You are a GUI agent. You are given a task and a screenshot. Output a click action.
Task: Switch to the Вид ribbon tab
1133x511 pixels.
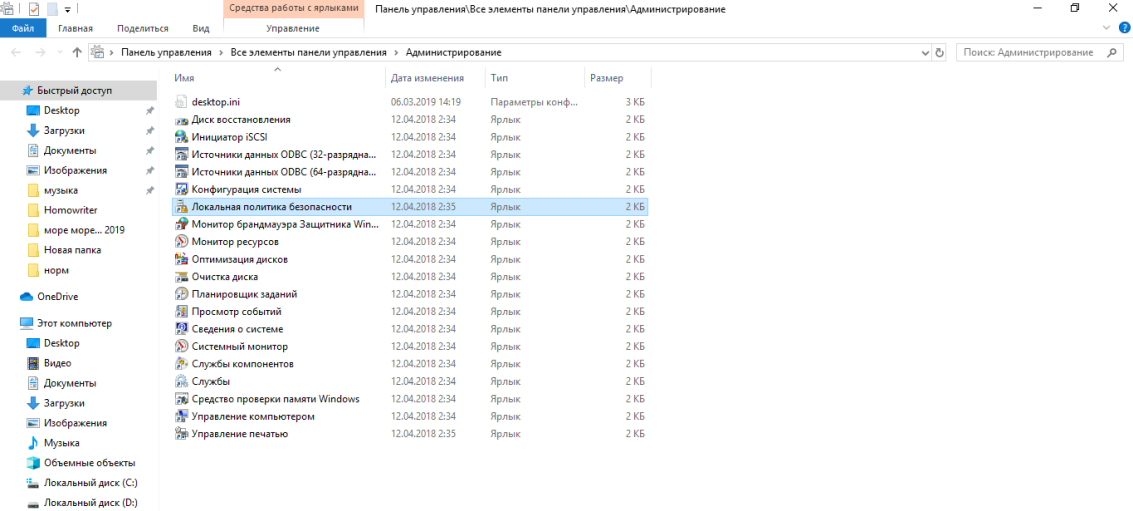click(x=201, y=28)
